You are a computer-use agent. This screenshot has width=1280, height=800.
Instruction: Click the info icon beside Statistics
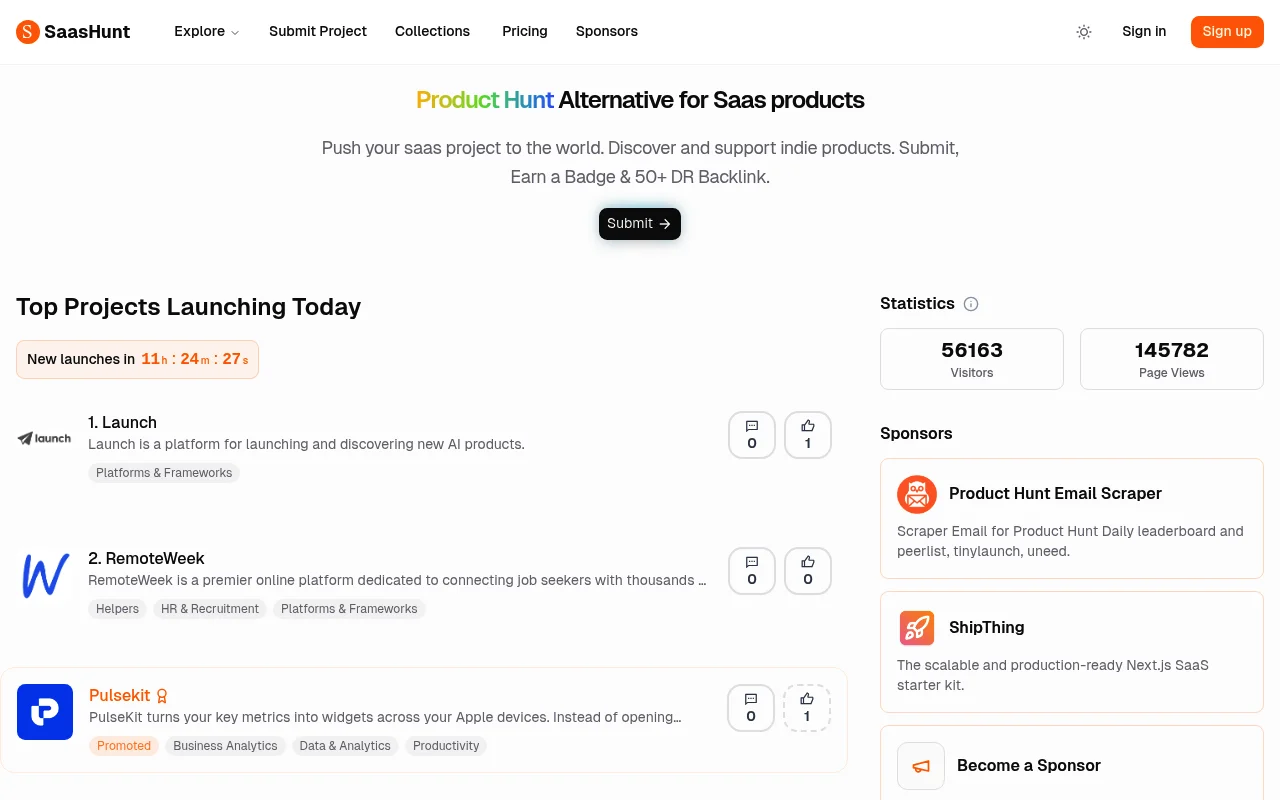pyautogui.click(x=971, y=304)
